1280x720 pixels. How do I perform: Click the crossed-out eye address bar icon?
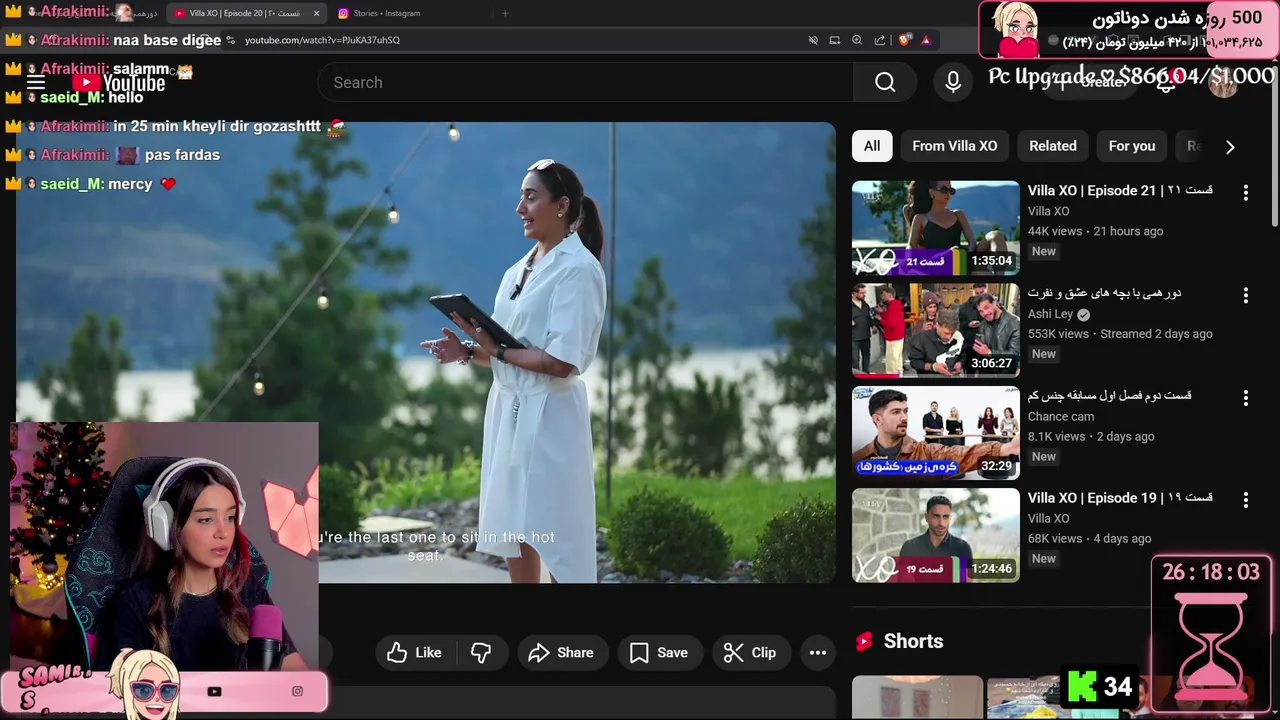(813, 40)
